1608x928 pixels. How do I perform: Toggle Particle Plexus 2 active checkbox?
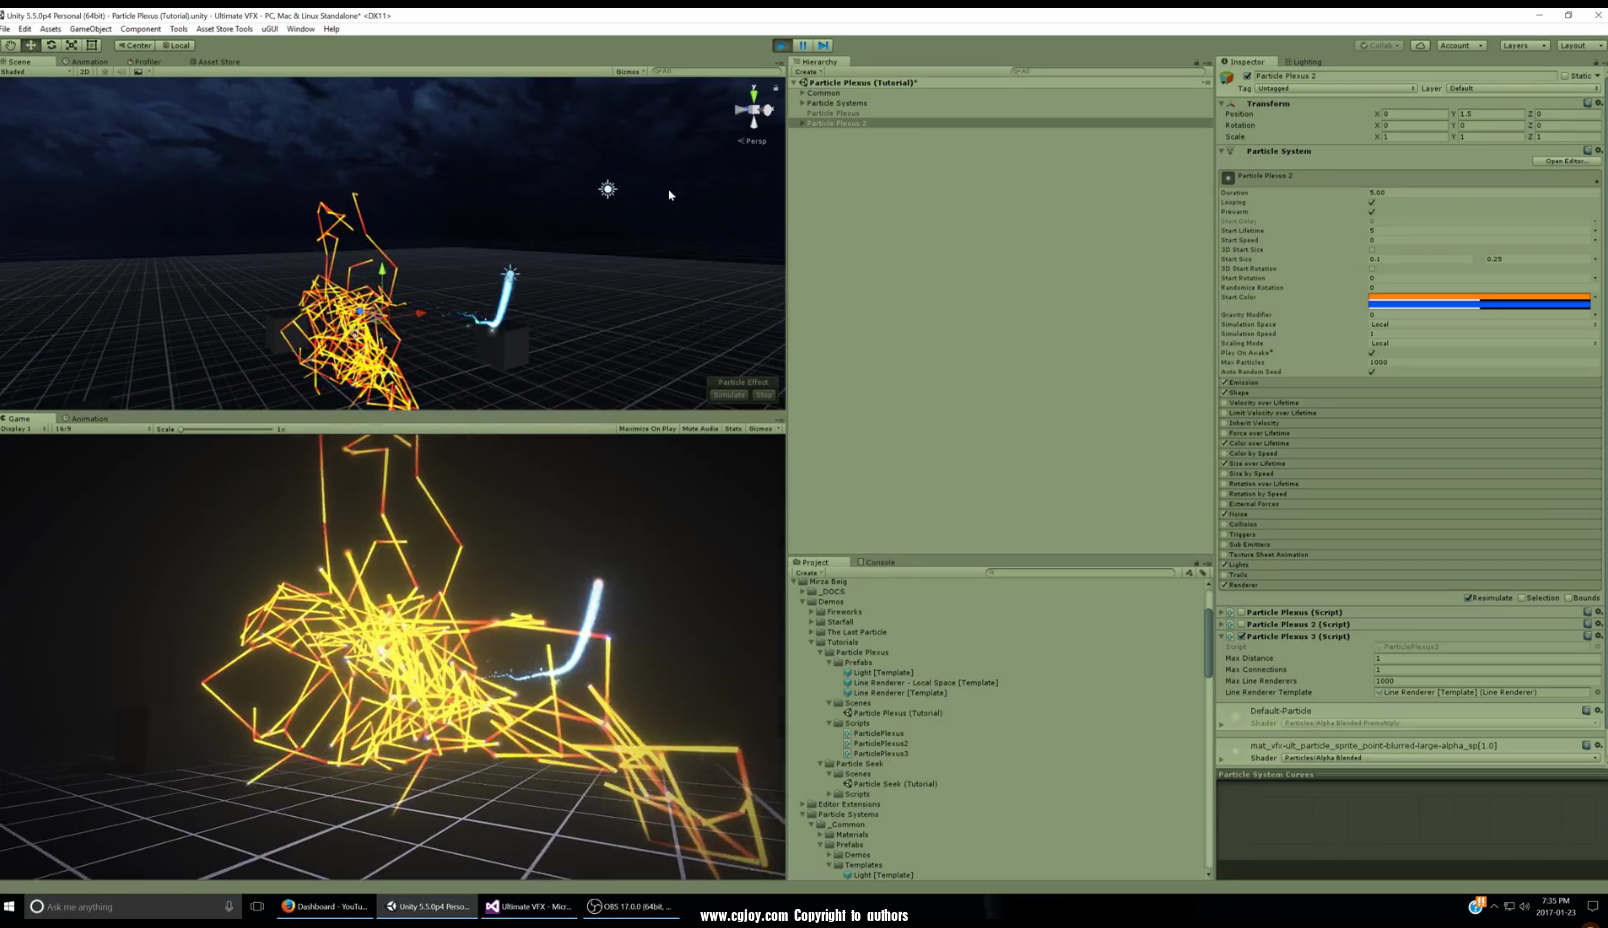tap(1247, 76)
